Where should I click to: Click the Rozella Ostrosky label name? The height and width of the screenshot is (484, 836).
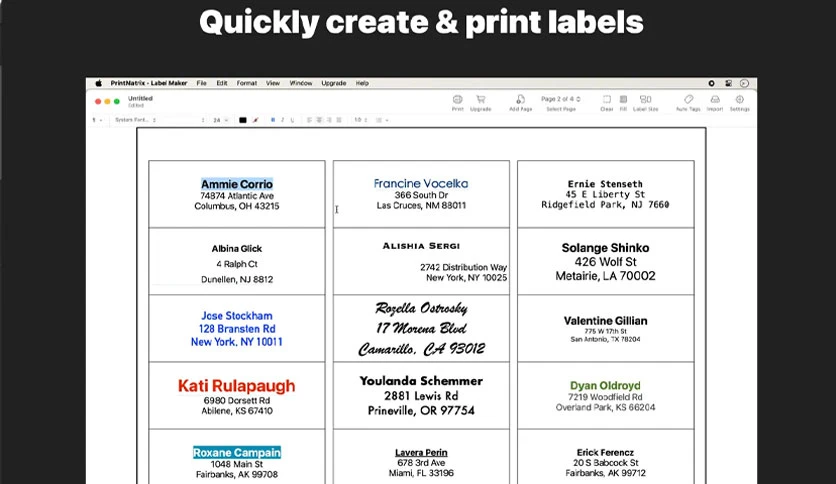(421, 308)
